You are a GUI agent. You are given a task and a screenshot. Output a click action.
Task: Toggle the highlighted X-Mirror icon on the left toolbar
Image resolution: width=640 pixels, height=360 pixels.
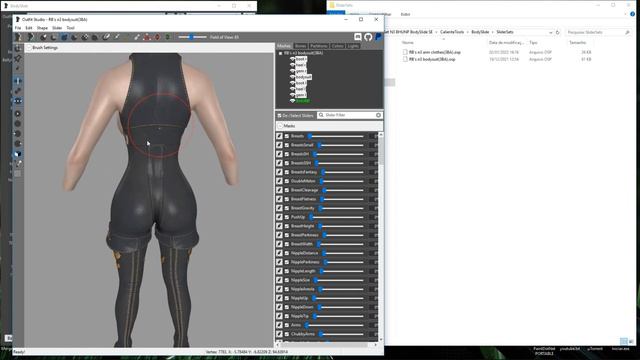[x=18, y=81]
